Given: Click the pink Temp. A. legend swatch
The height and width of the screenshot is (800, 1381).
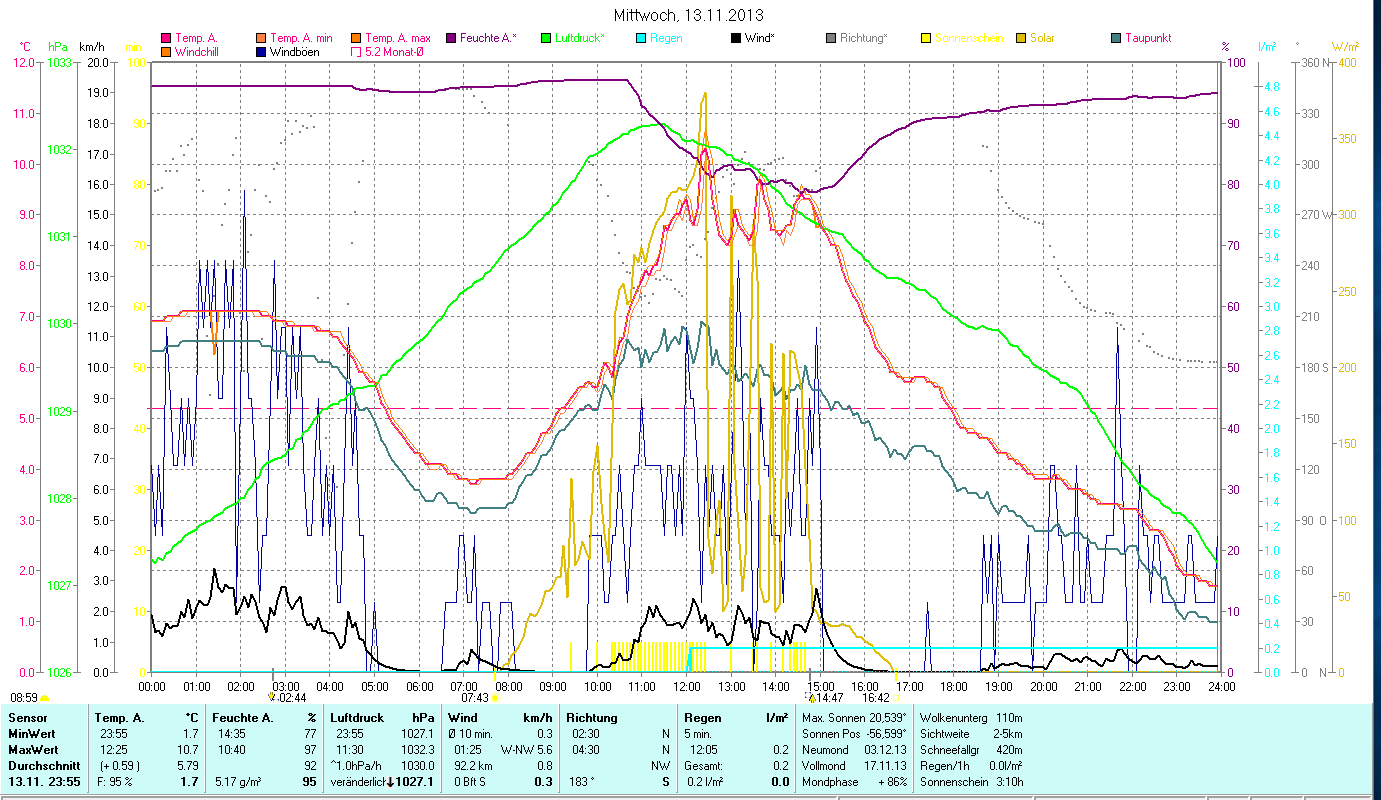Looking at the screenshot, I should tap(165, 38).
